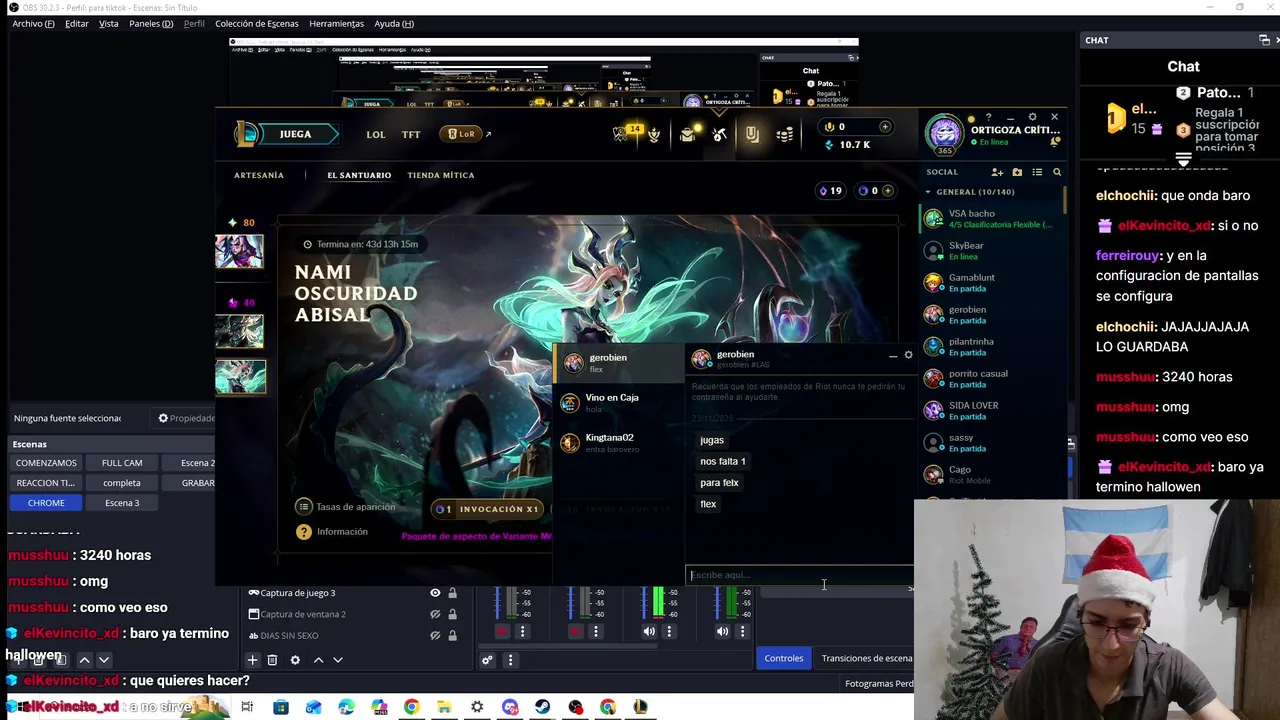Open Tasas de aparición
This screenshot has height=720, width=1280.
[346, 507]
